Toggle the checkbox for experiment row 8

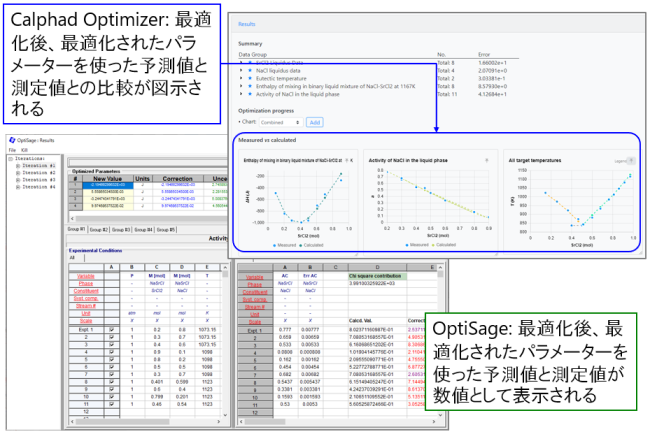pyautogui.click(x=112, y=382)
